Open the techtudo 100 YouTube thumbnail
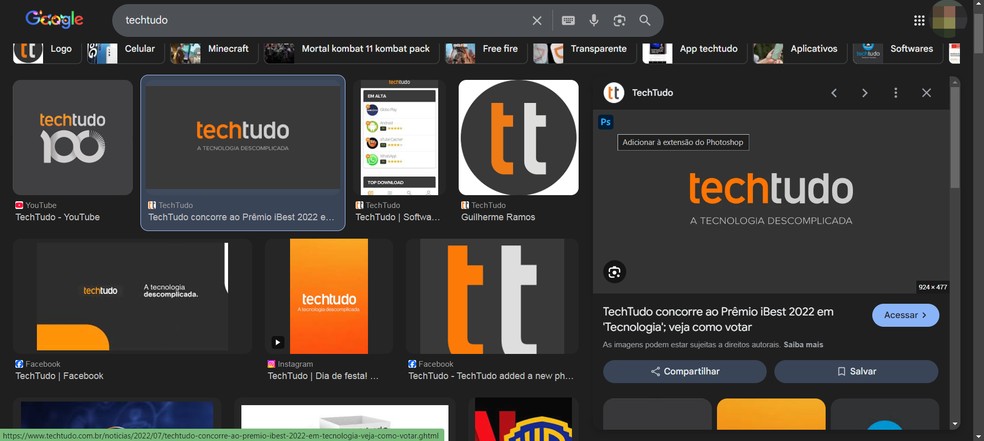This screenshot has width=984, height=441. [x=73, y=137]
